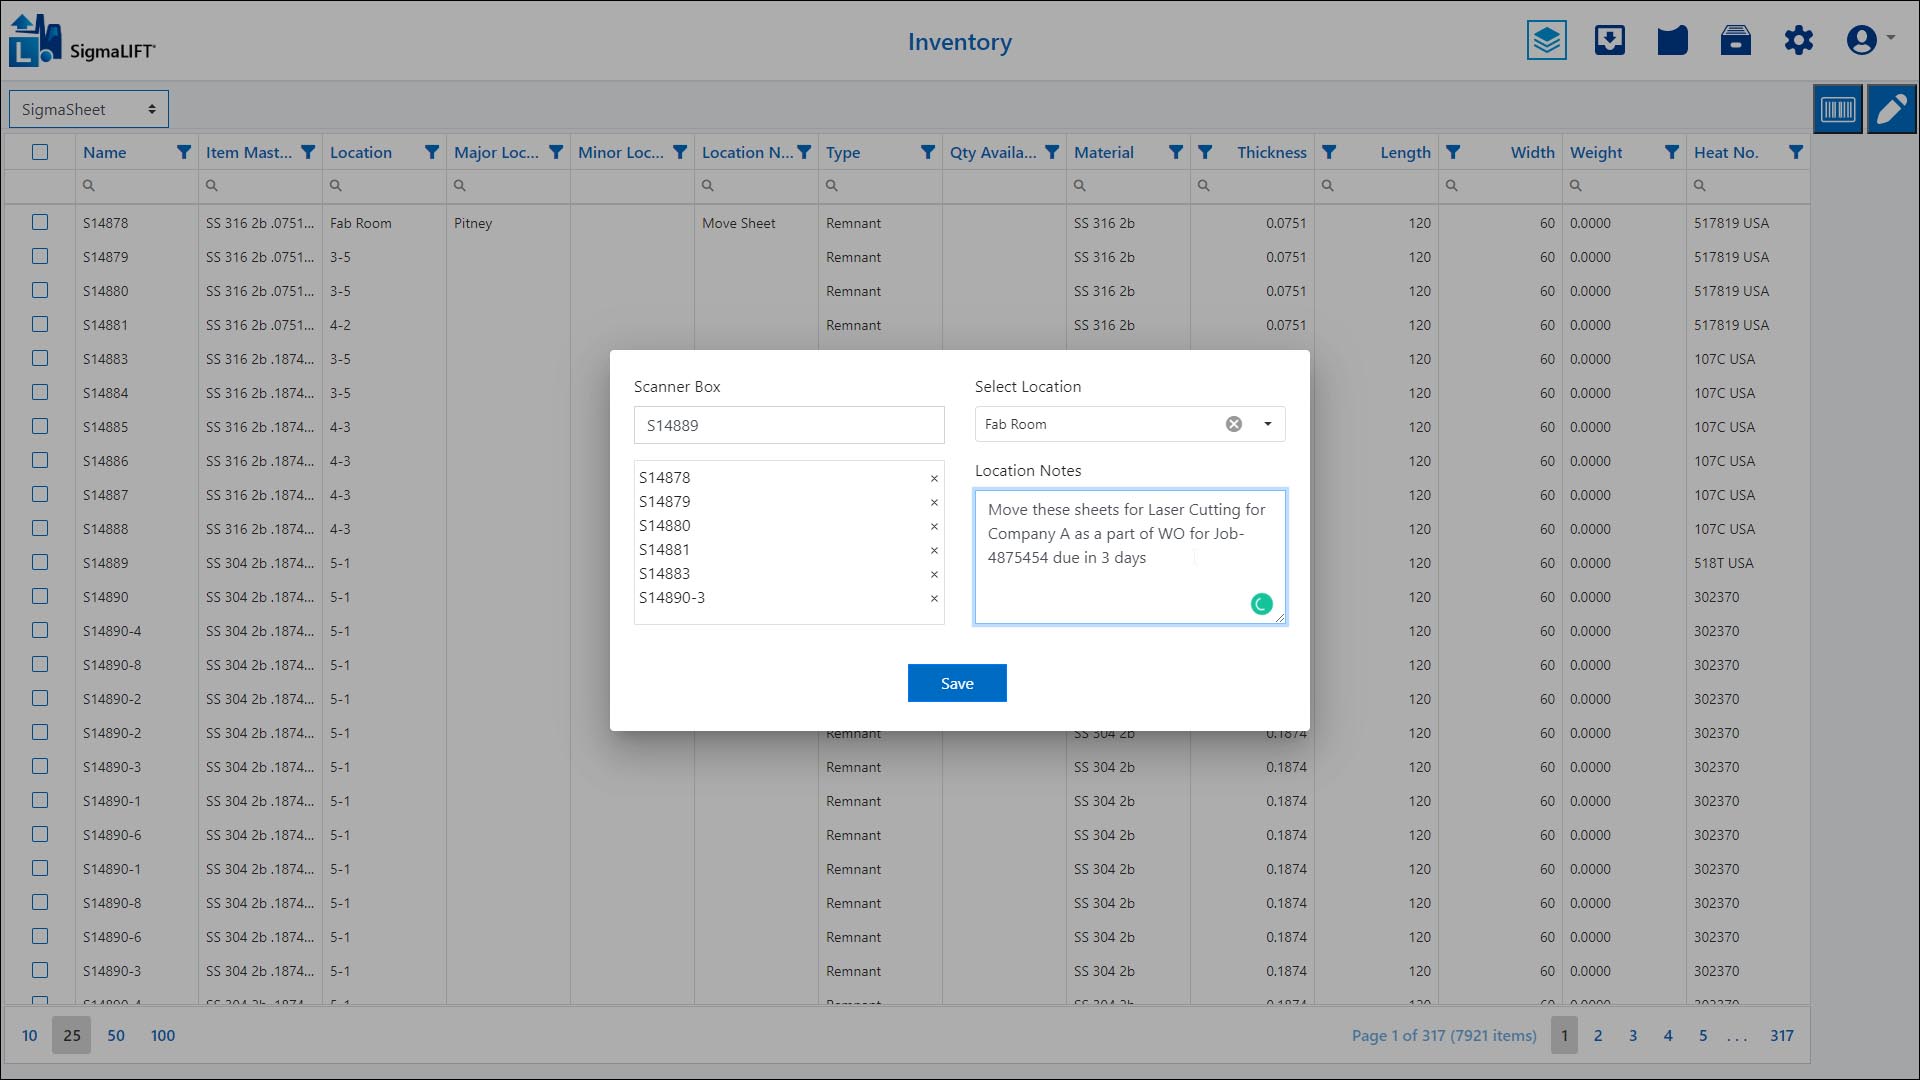
Task: Toggle checkbox for item S14878
Action: [40, 222]
